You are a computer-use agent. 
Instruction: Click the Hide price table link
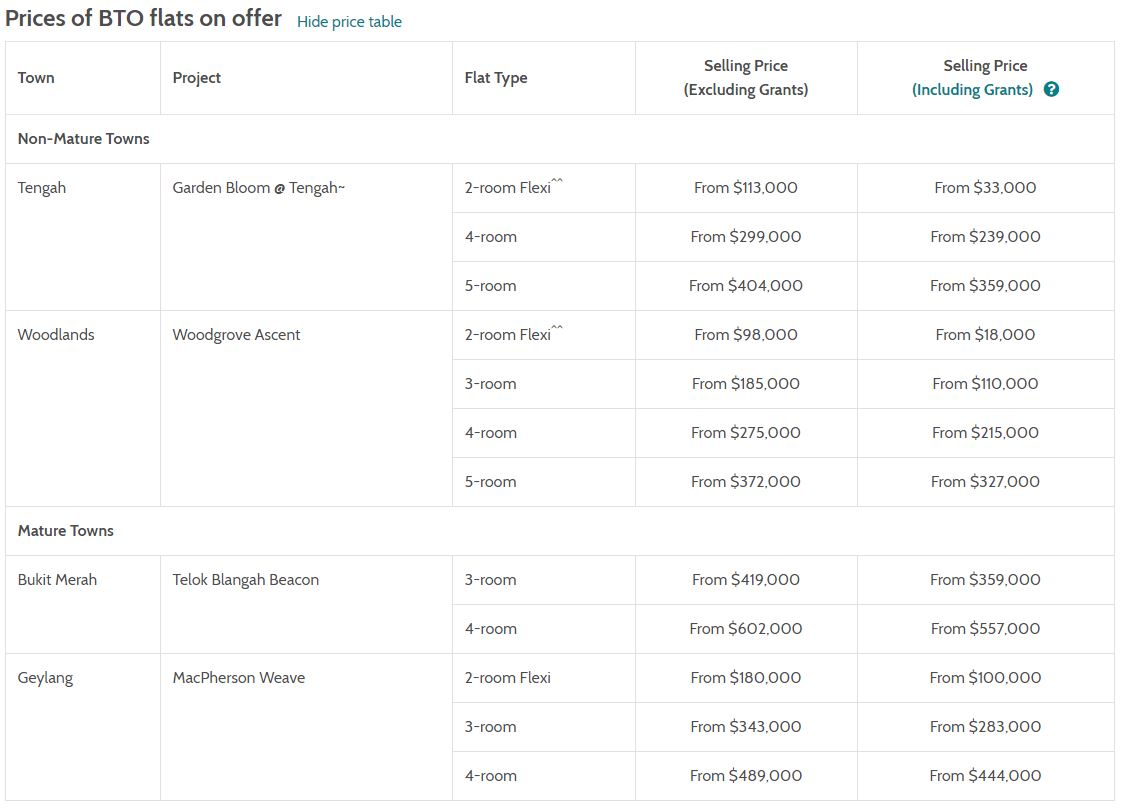(349, 22)
